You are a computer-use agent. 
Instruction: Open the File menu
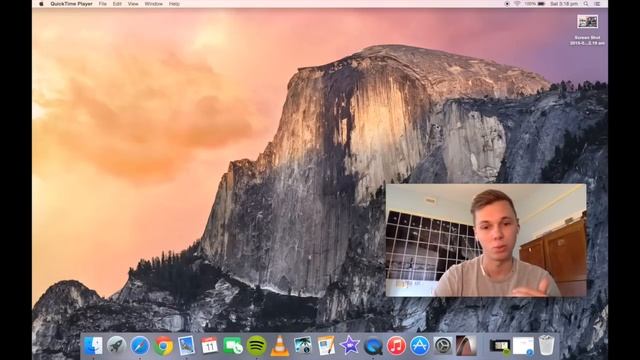pyautogui.click(x=102, y=4)
